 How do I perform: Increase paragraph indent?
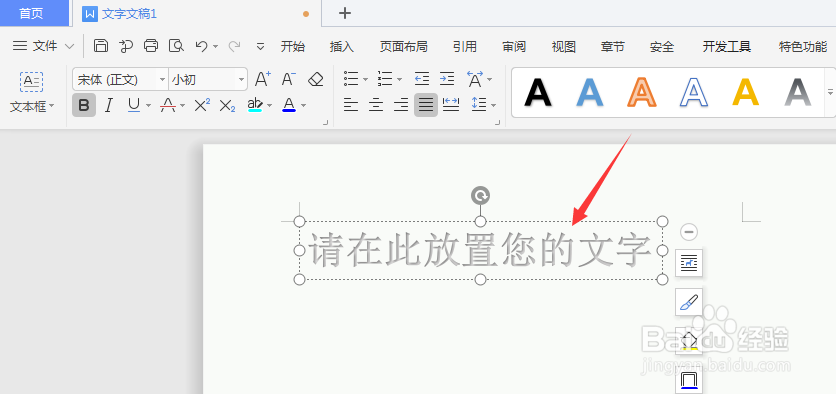[x=447, y=79]
